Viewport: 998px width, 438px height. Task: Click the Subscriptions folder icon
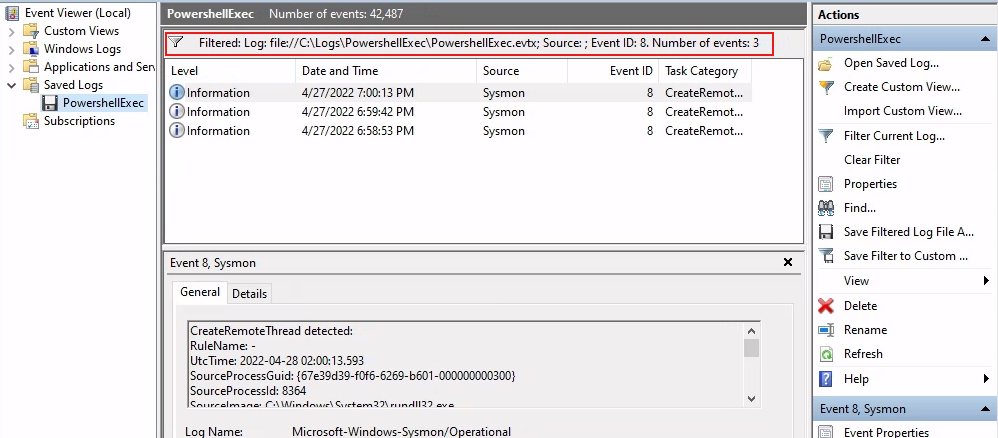click(x=31, y=121)
